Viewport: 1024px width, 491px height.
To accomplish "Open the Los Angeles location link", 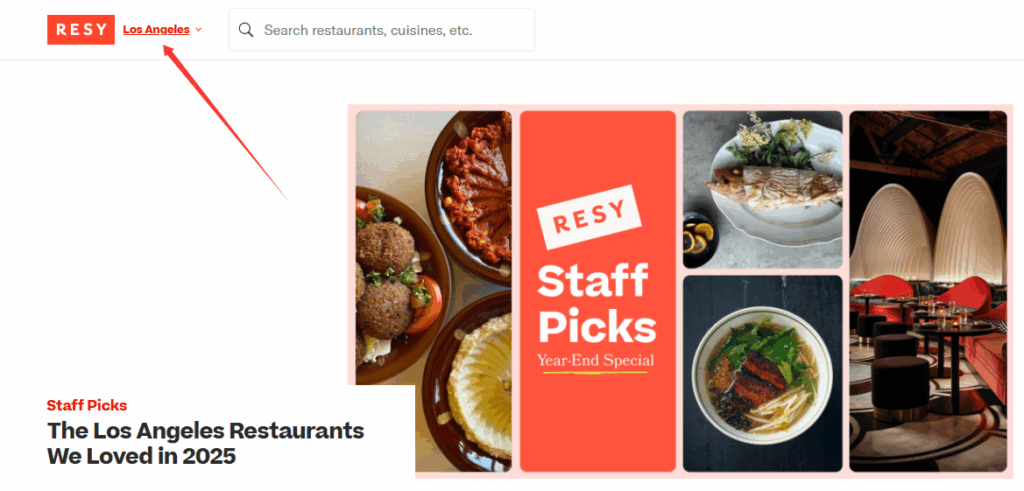I will click(156, 30).
